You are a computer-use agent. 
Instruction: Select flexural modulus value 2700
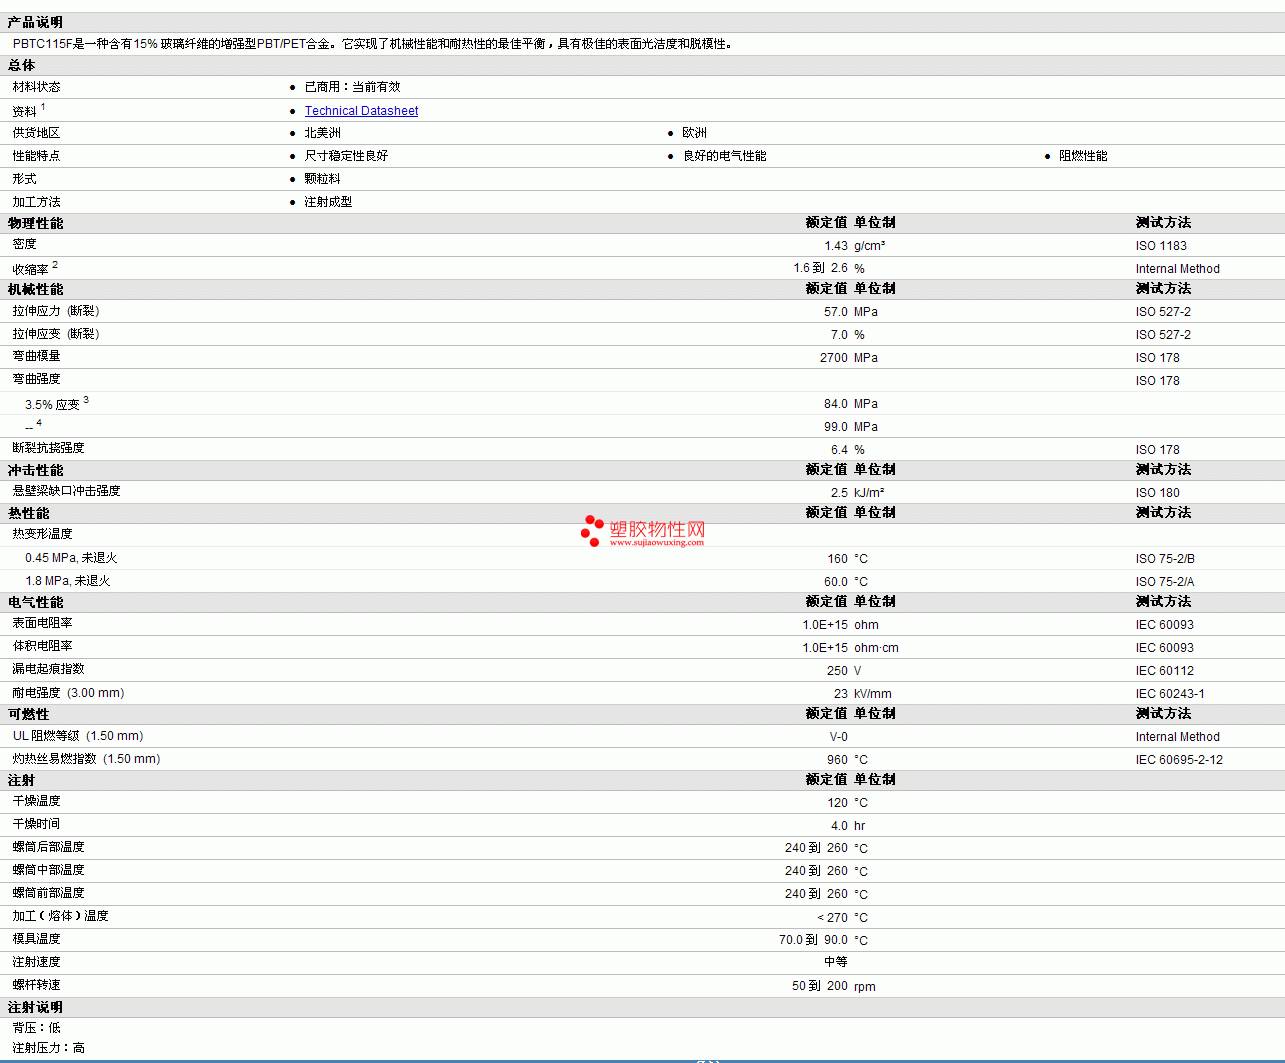click(x=834, y=358)
